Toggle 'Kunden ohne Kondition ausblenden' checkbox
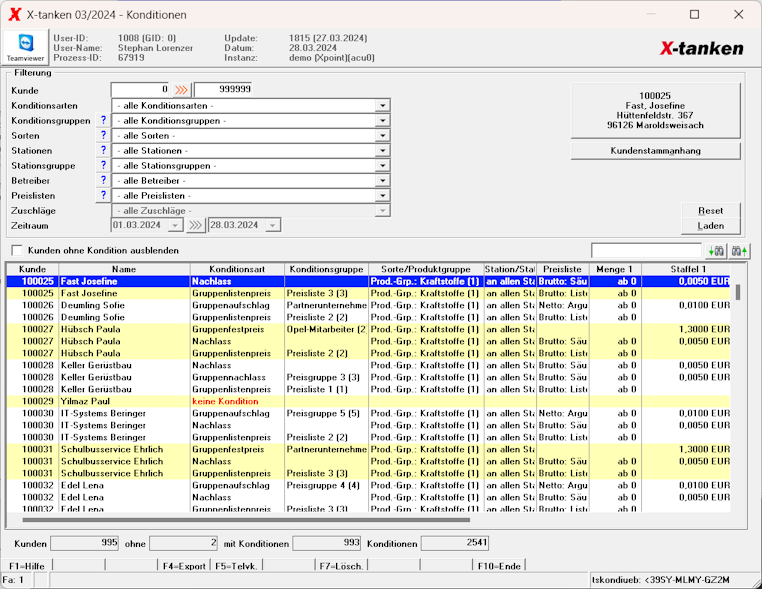The height and width of the screenshot is (589, 762). (17, 251)
